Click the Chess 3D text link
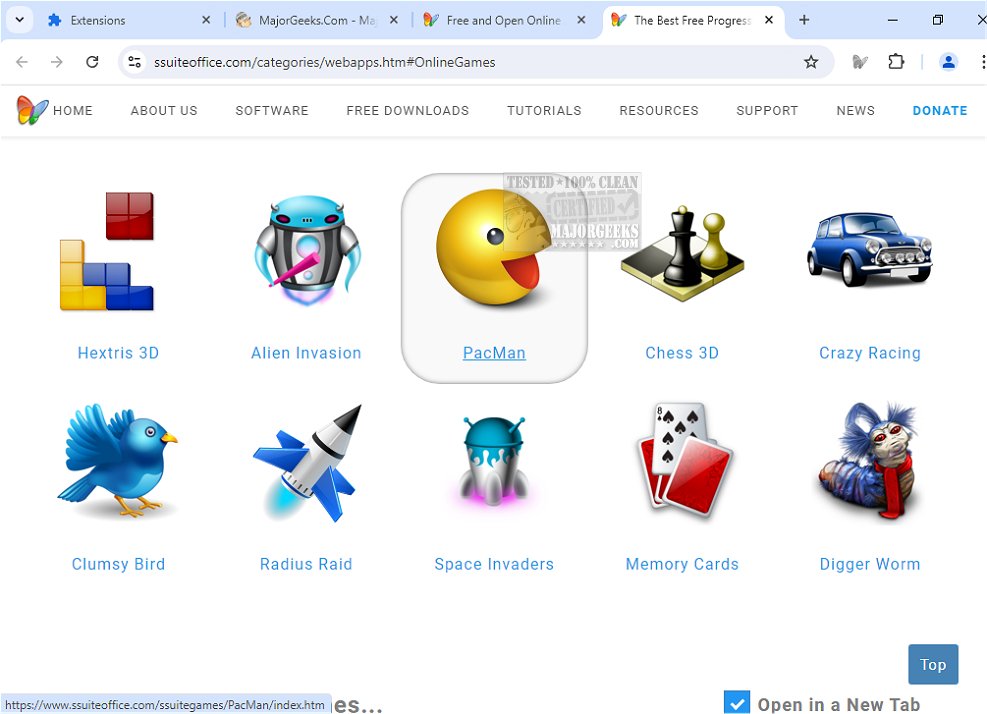 (682, 353)
